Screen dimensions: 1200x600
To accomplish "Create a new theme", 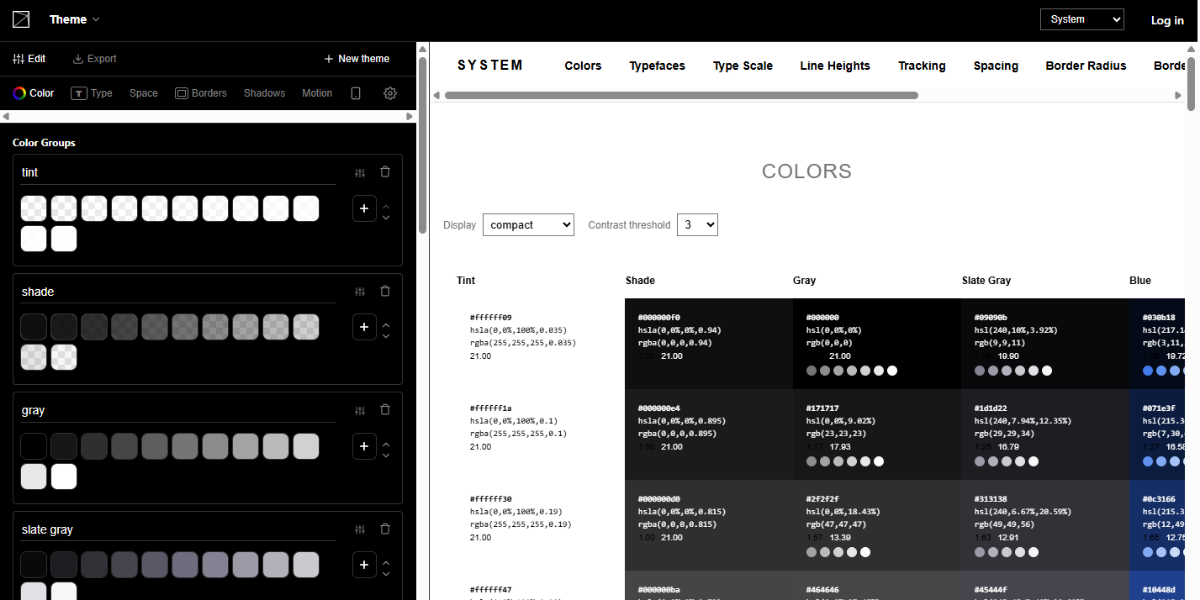I will pyautogui.click(x=356, y=58).
